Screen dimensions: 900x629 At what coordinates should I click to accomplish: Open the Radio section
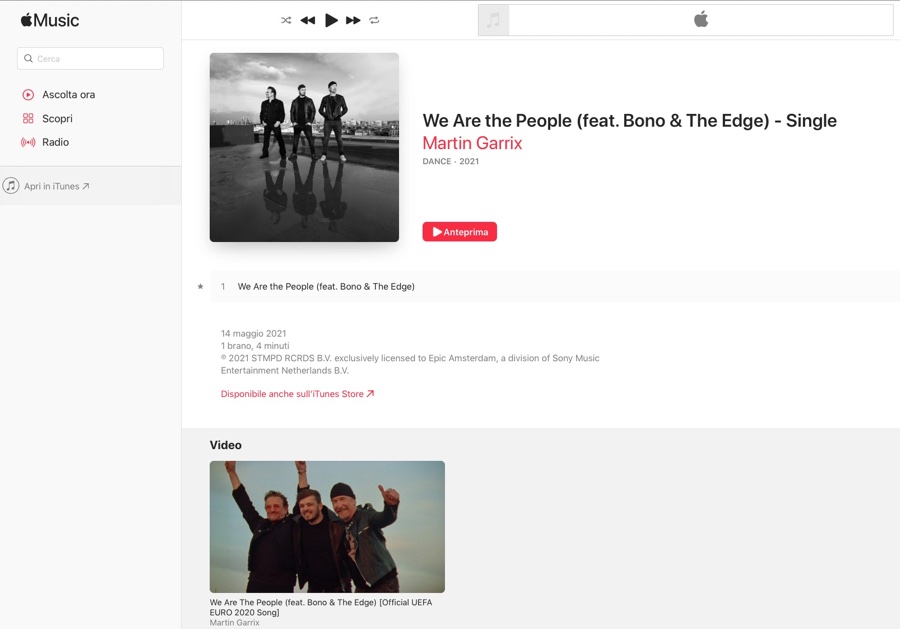pyautogui.click(x=45, y=142)
